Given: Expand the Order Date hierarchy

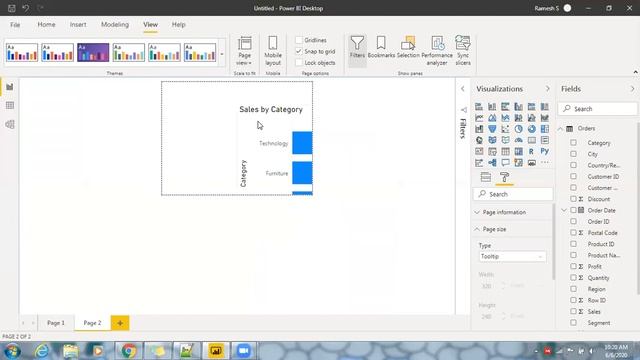Looking at the screenshot, I should pyautogui.click(x=564, y=210).
